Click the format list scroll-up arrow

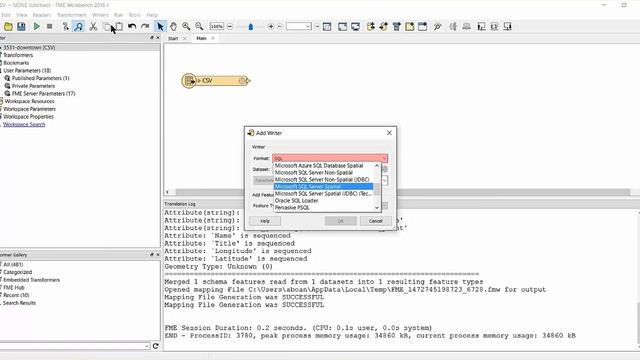click(377, 166)
